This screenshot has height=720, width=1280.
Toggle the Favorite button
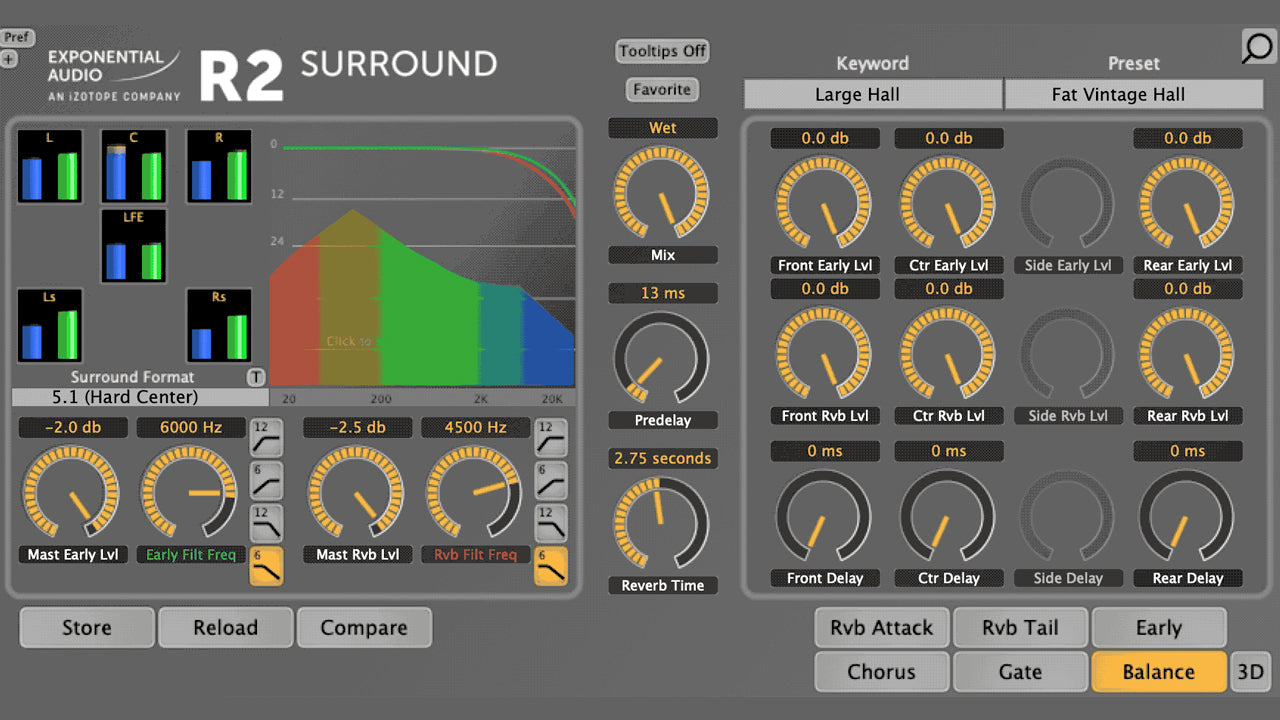662,90
